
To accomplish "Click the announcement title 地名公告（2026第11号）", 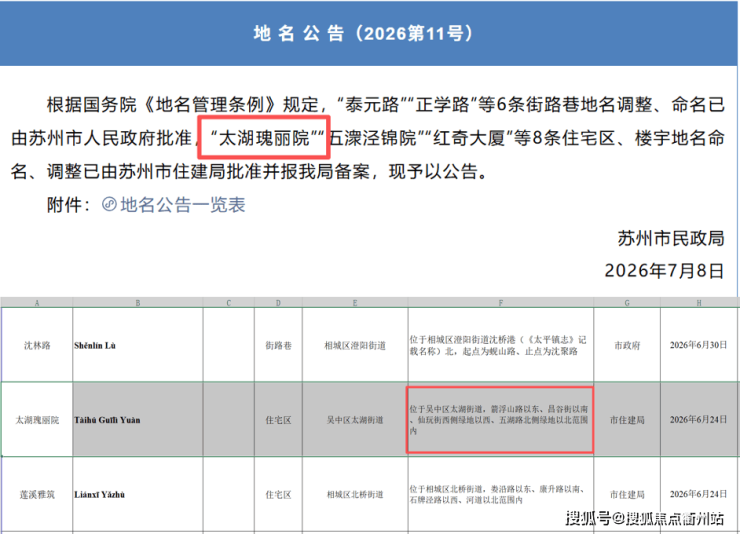I will [x=363, y=33].
